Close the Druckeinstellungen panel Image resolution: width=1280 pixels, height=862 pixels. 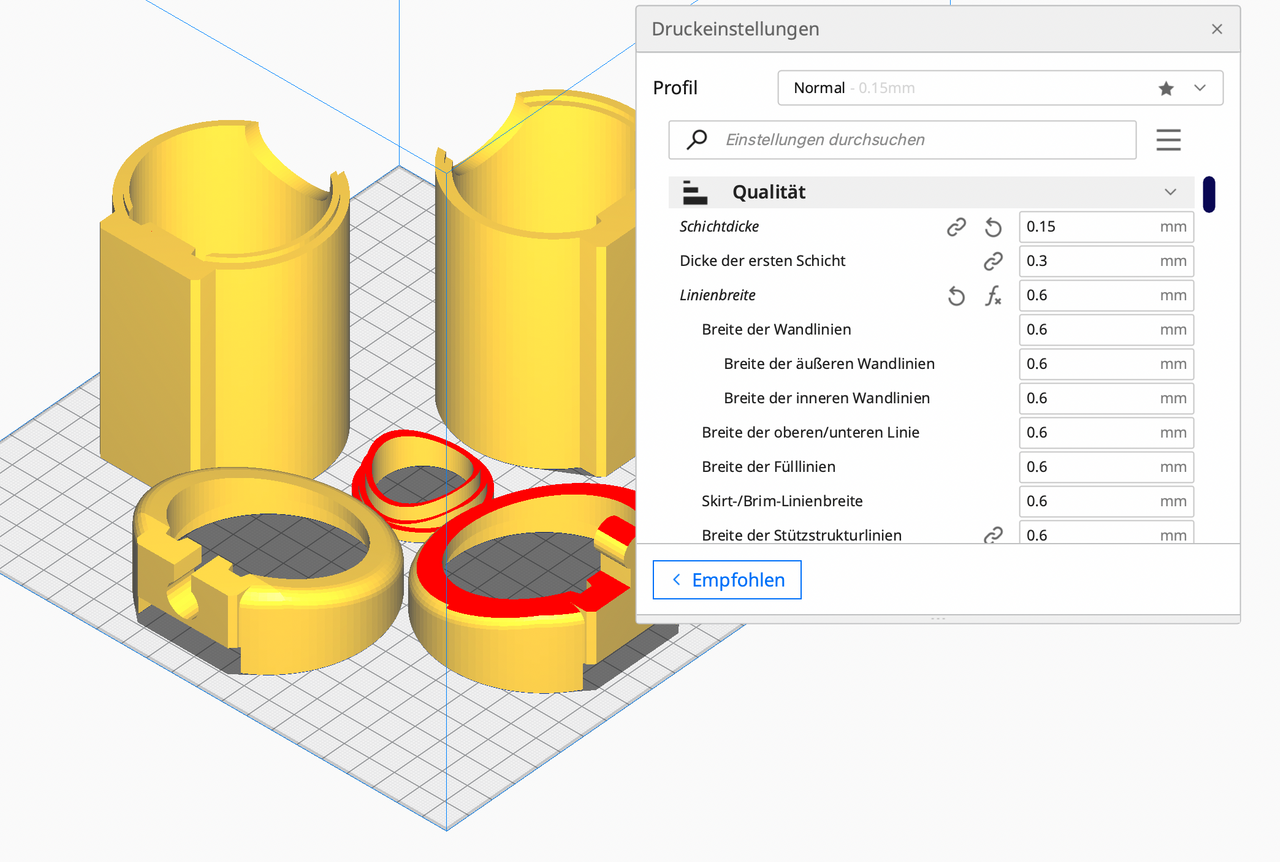[1216, 29]
